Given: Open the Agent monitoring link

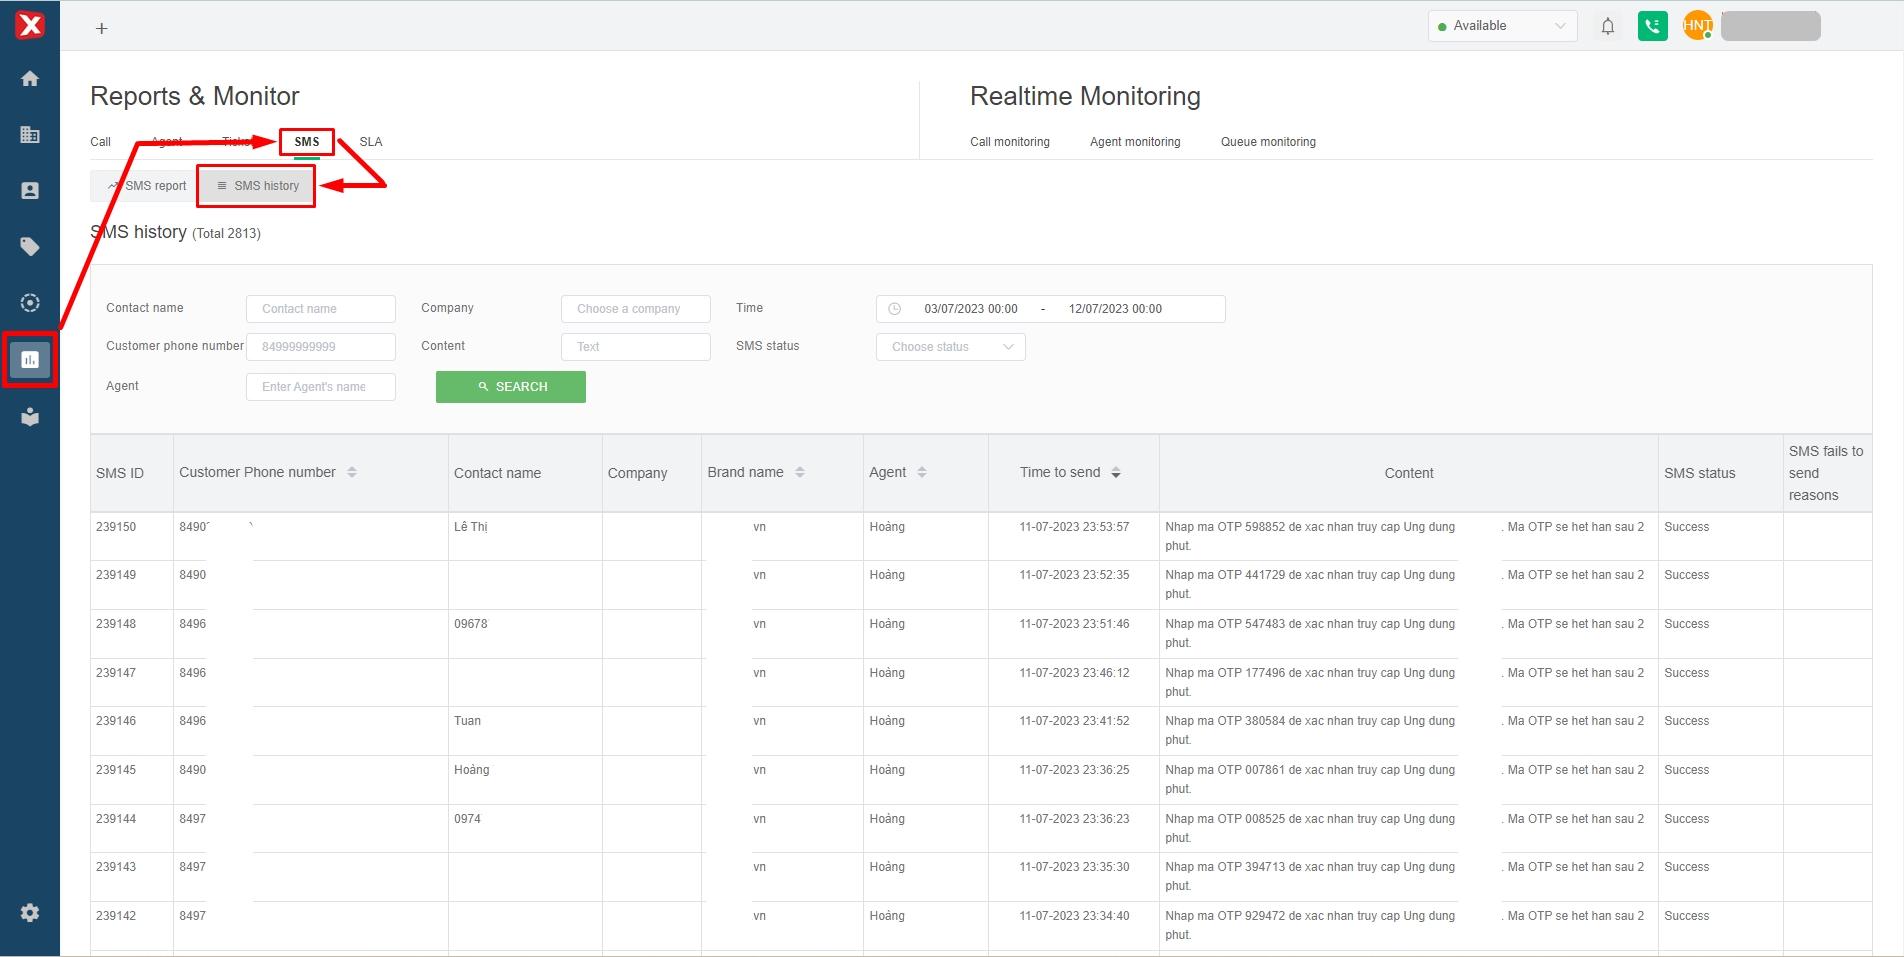Looking at the screenshot, I should click(1135, 142).
